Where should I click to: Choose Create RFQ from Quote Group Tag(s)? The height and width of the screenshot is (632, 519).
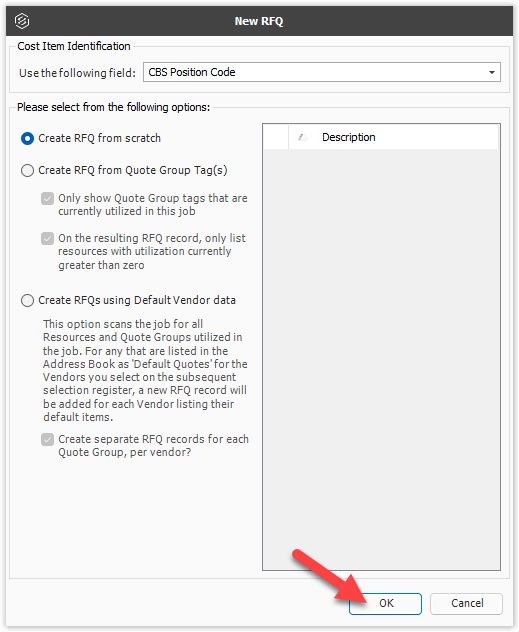(27, 170)
